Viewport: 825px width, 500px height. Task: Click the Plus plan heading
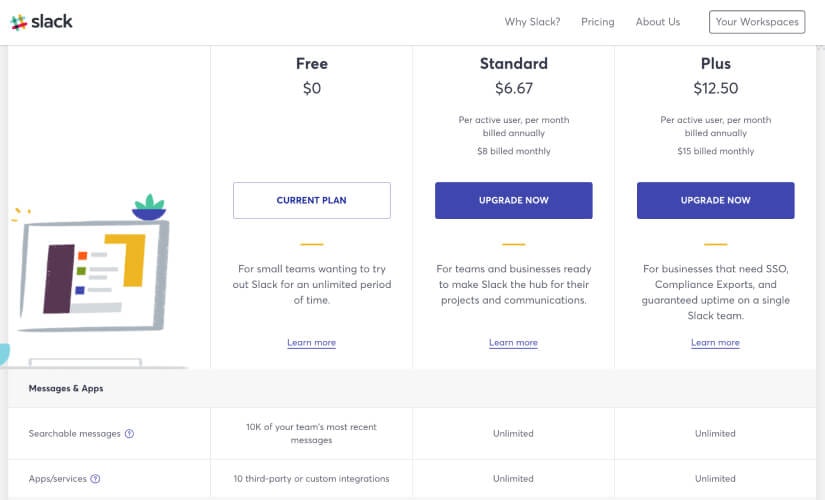pos(716,64)
